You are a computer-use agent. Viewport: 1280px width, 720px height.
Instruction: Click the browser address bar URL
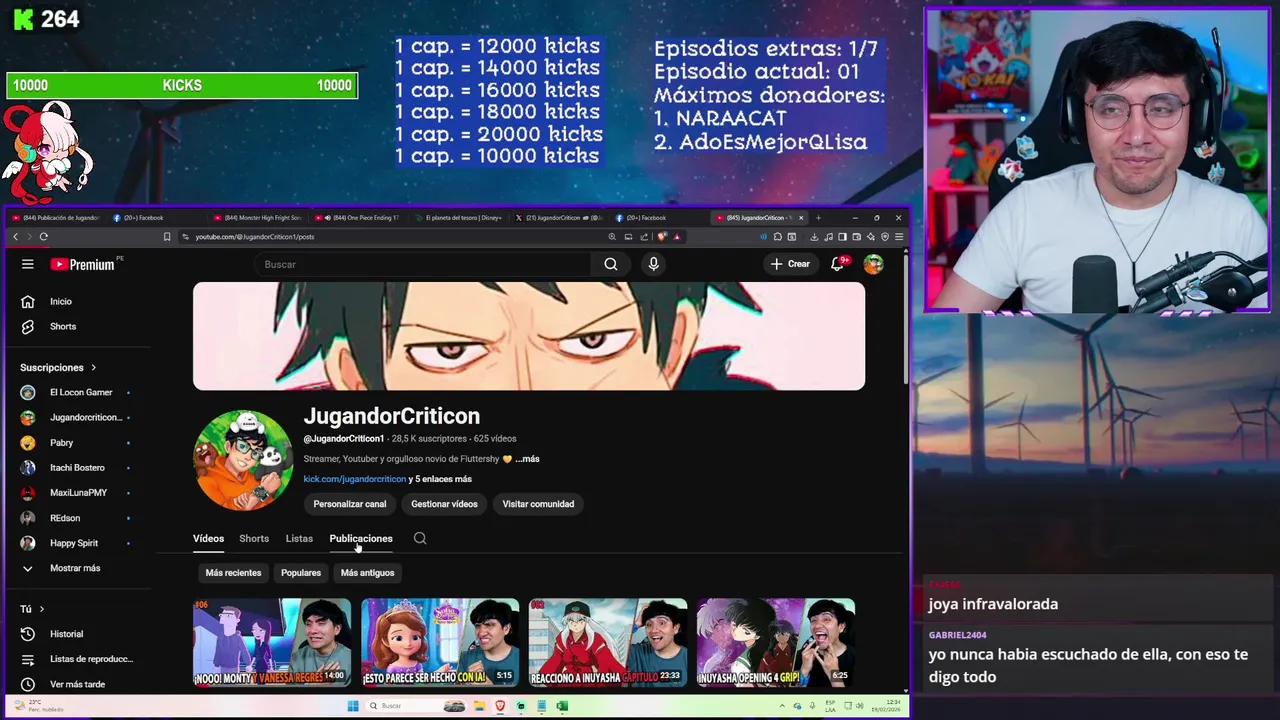254,237
